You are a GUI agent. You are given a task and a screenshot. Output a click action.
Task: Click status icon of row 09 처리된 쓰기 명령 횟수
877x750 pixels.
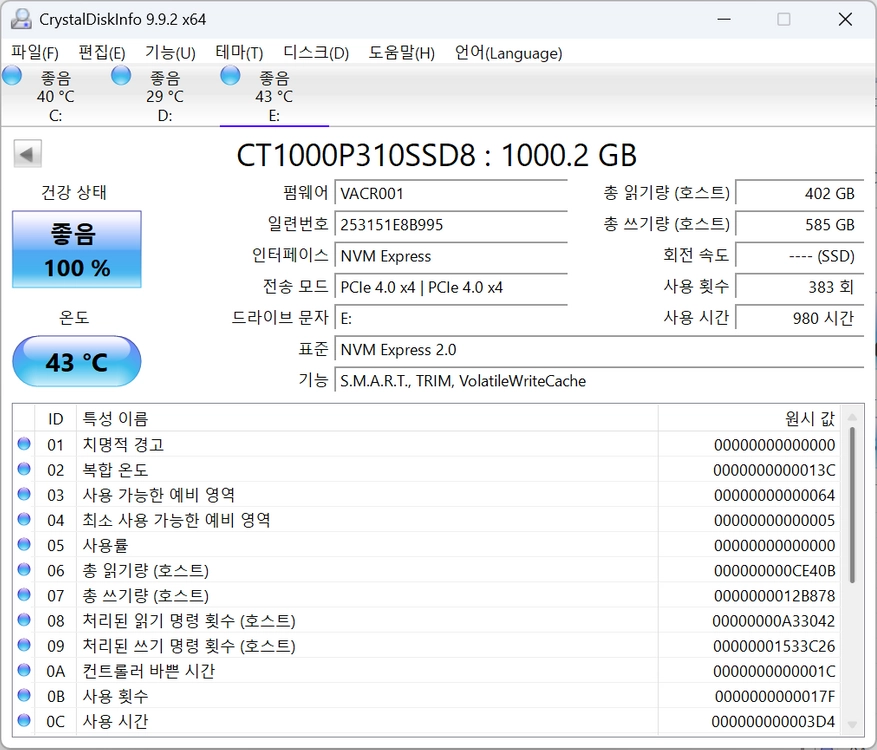pyautogui.click(x=24, y=645)
